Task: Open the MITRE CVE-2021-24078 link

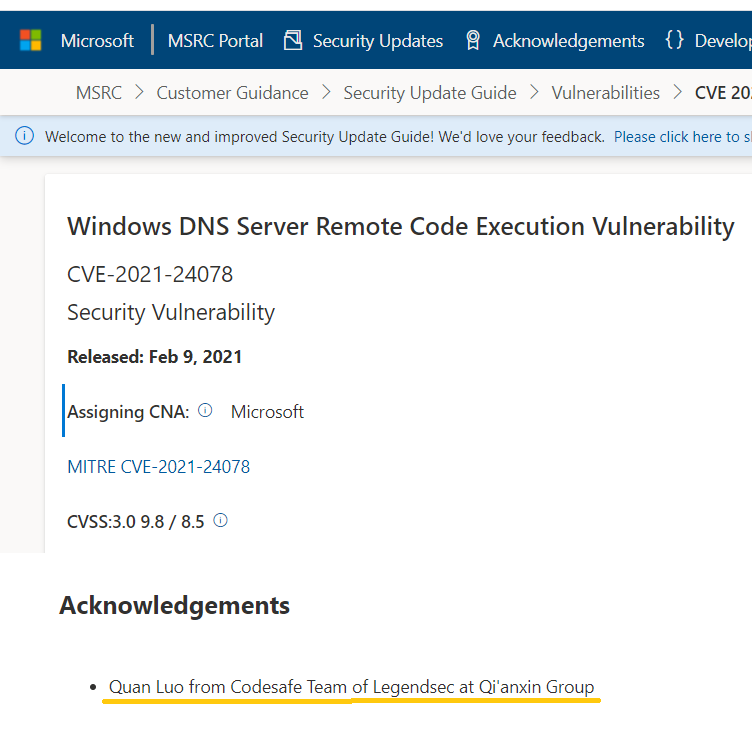Action: [x=159, y=466]
